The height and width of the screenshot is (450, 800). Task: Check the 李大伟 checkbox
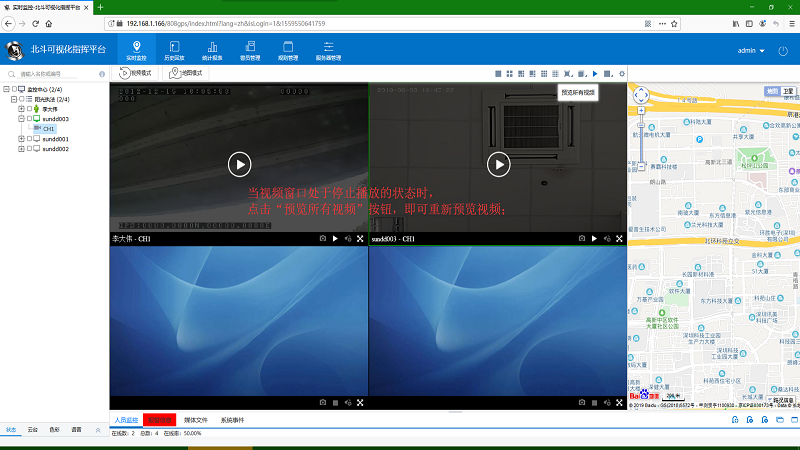click(30, 109)
